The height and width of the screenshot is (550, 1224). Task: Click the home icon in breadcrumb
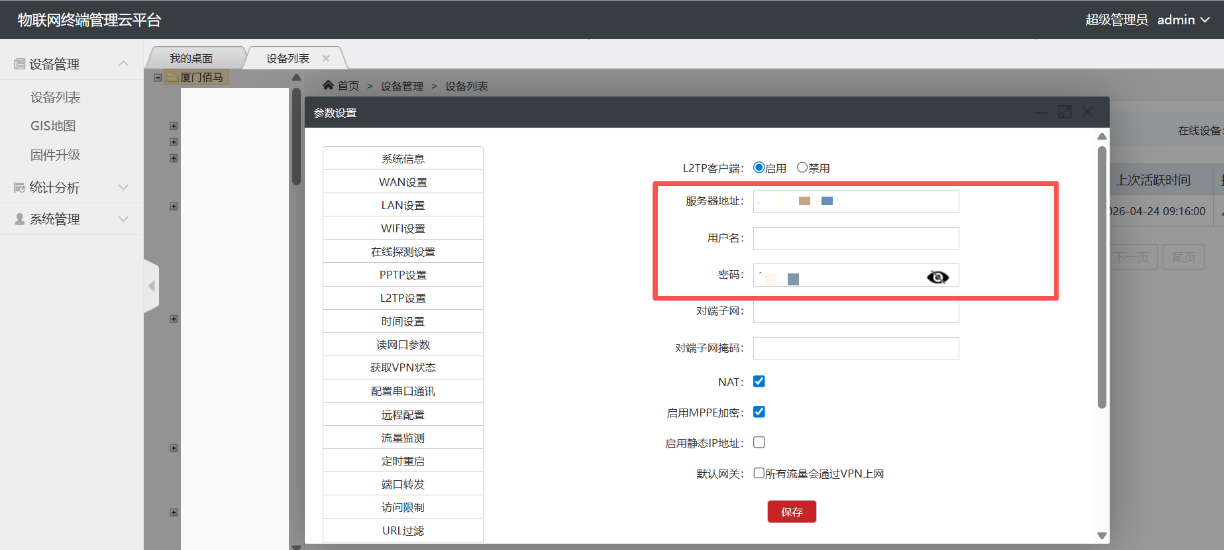click(x=328, y=86)
